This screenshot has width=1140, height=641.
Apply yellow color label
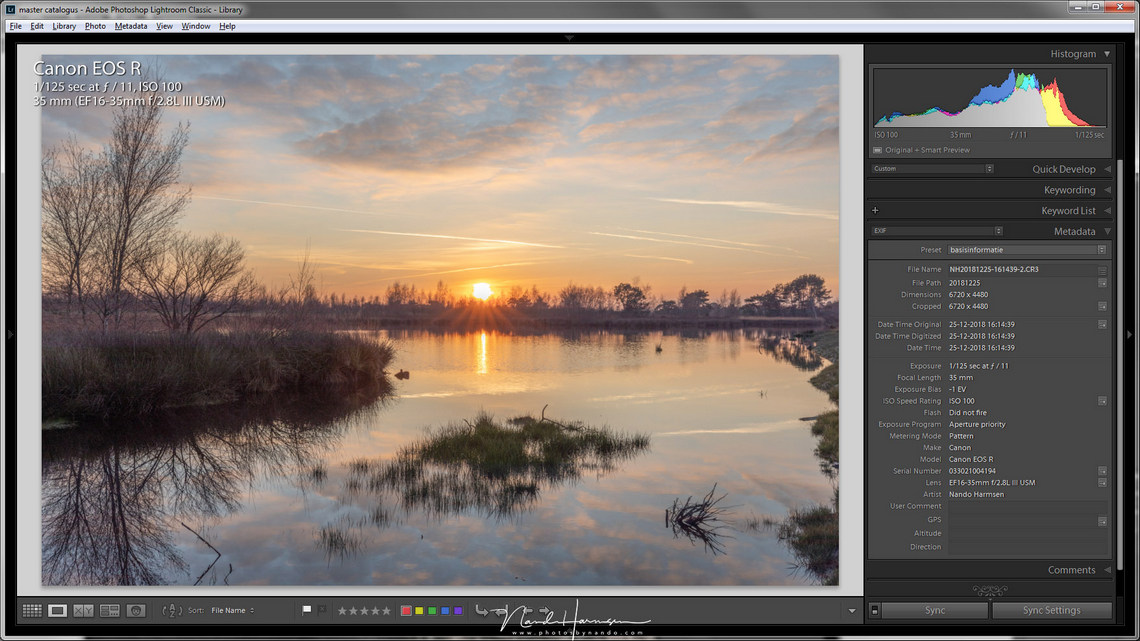(x=420, y=610)
